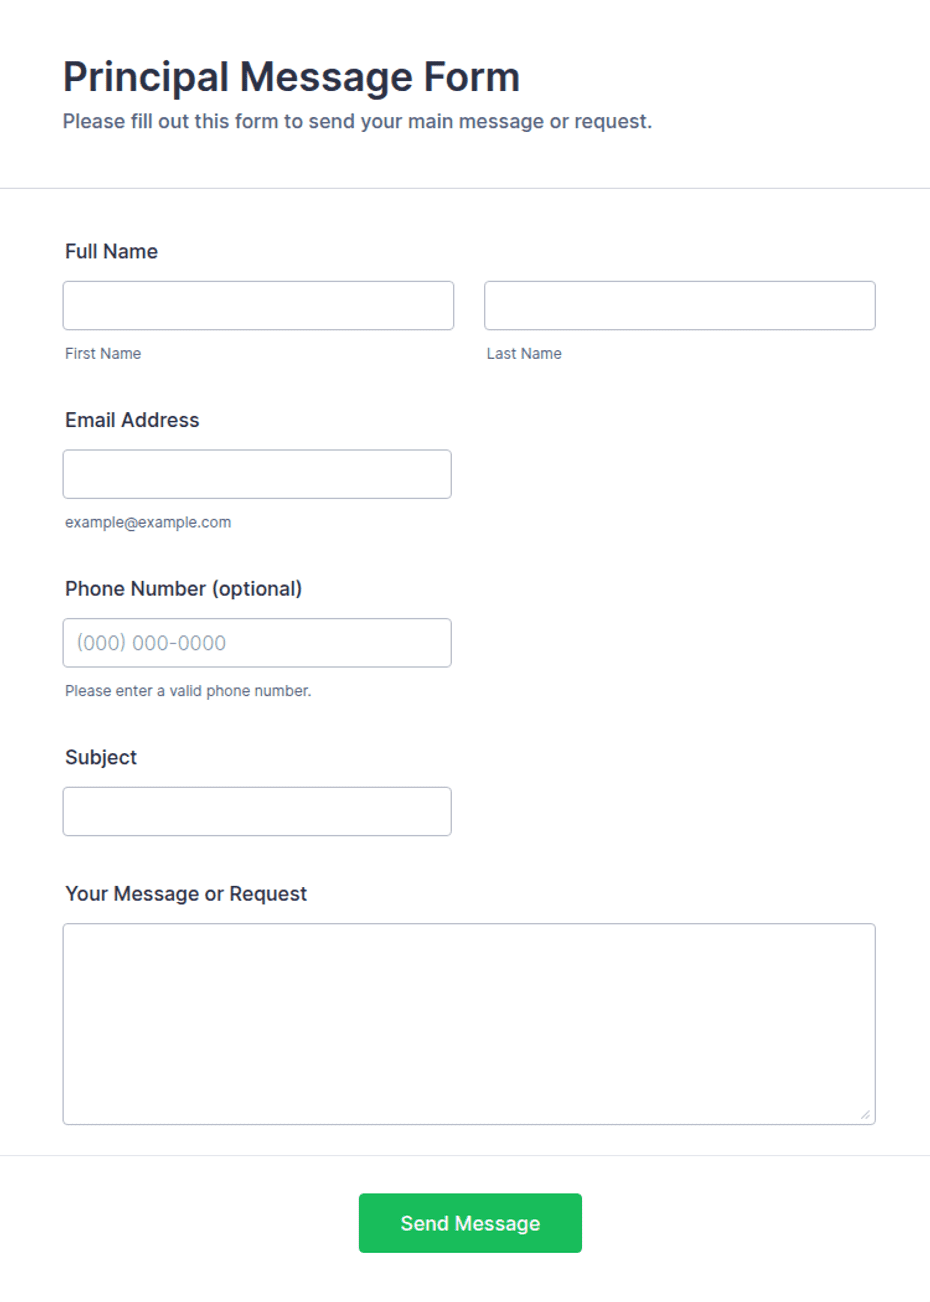Select the Last Name text field
Viewport: 930px width, 1302px height.
(680, 305)
